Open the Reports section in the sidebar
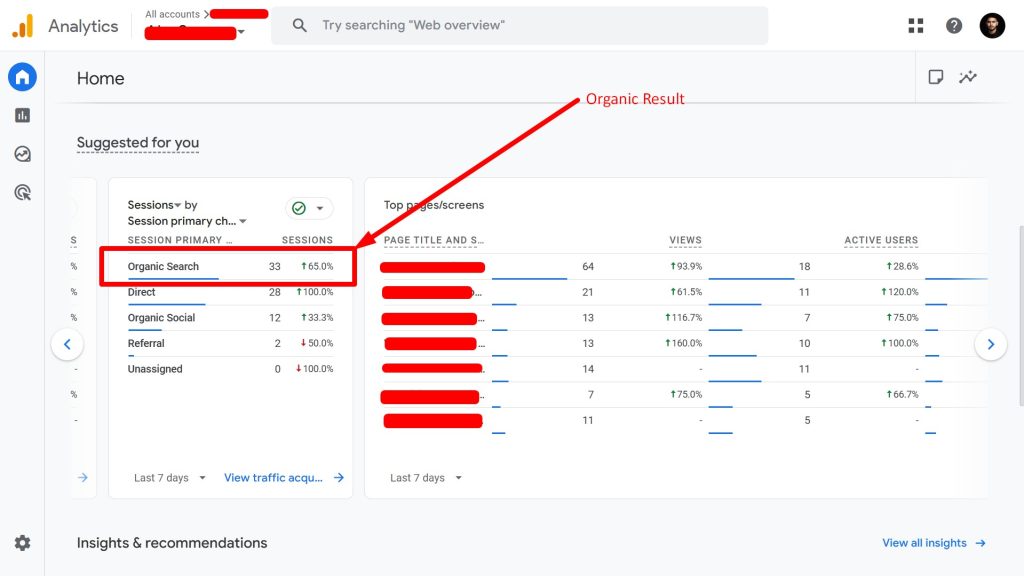The height and width of the screenshot is (576, 1024). click(x=22, y=115)
